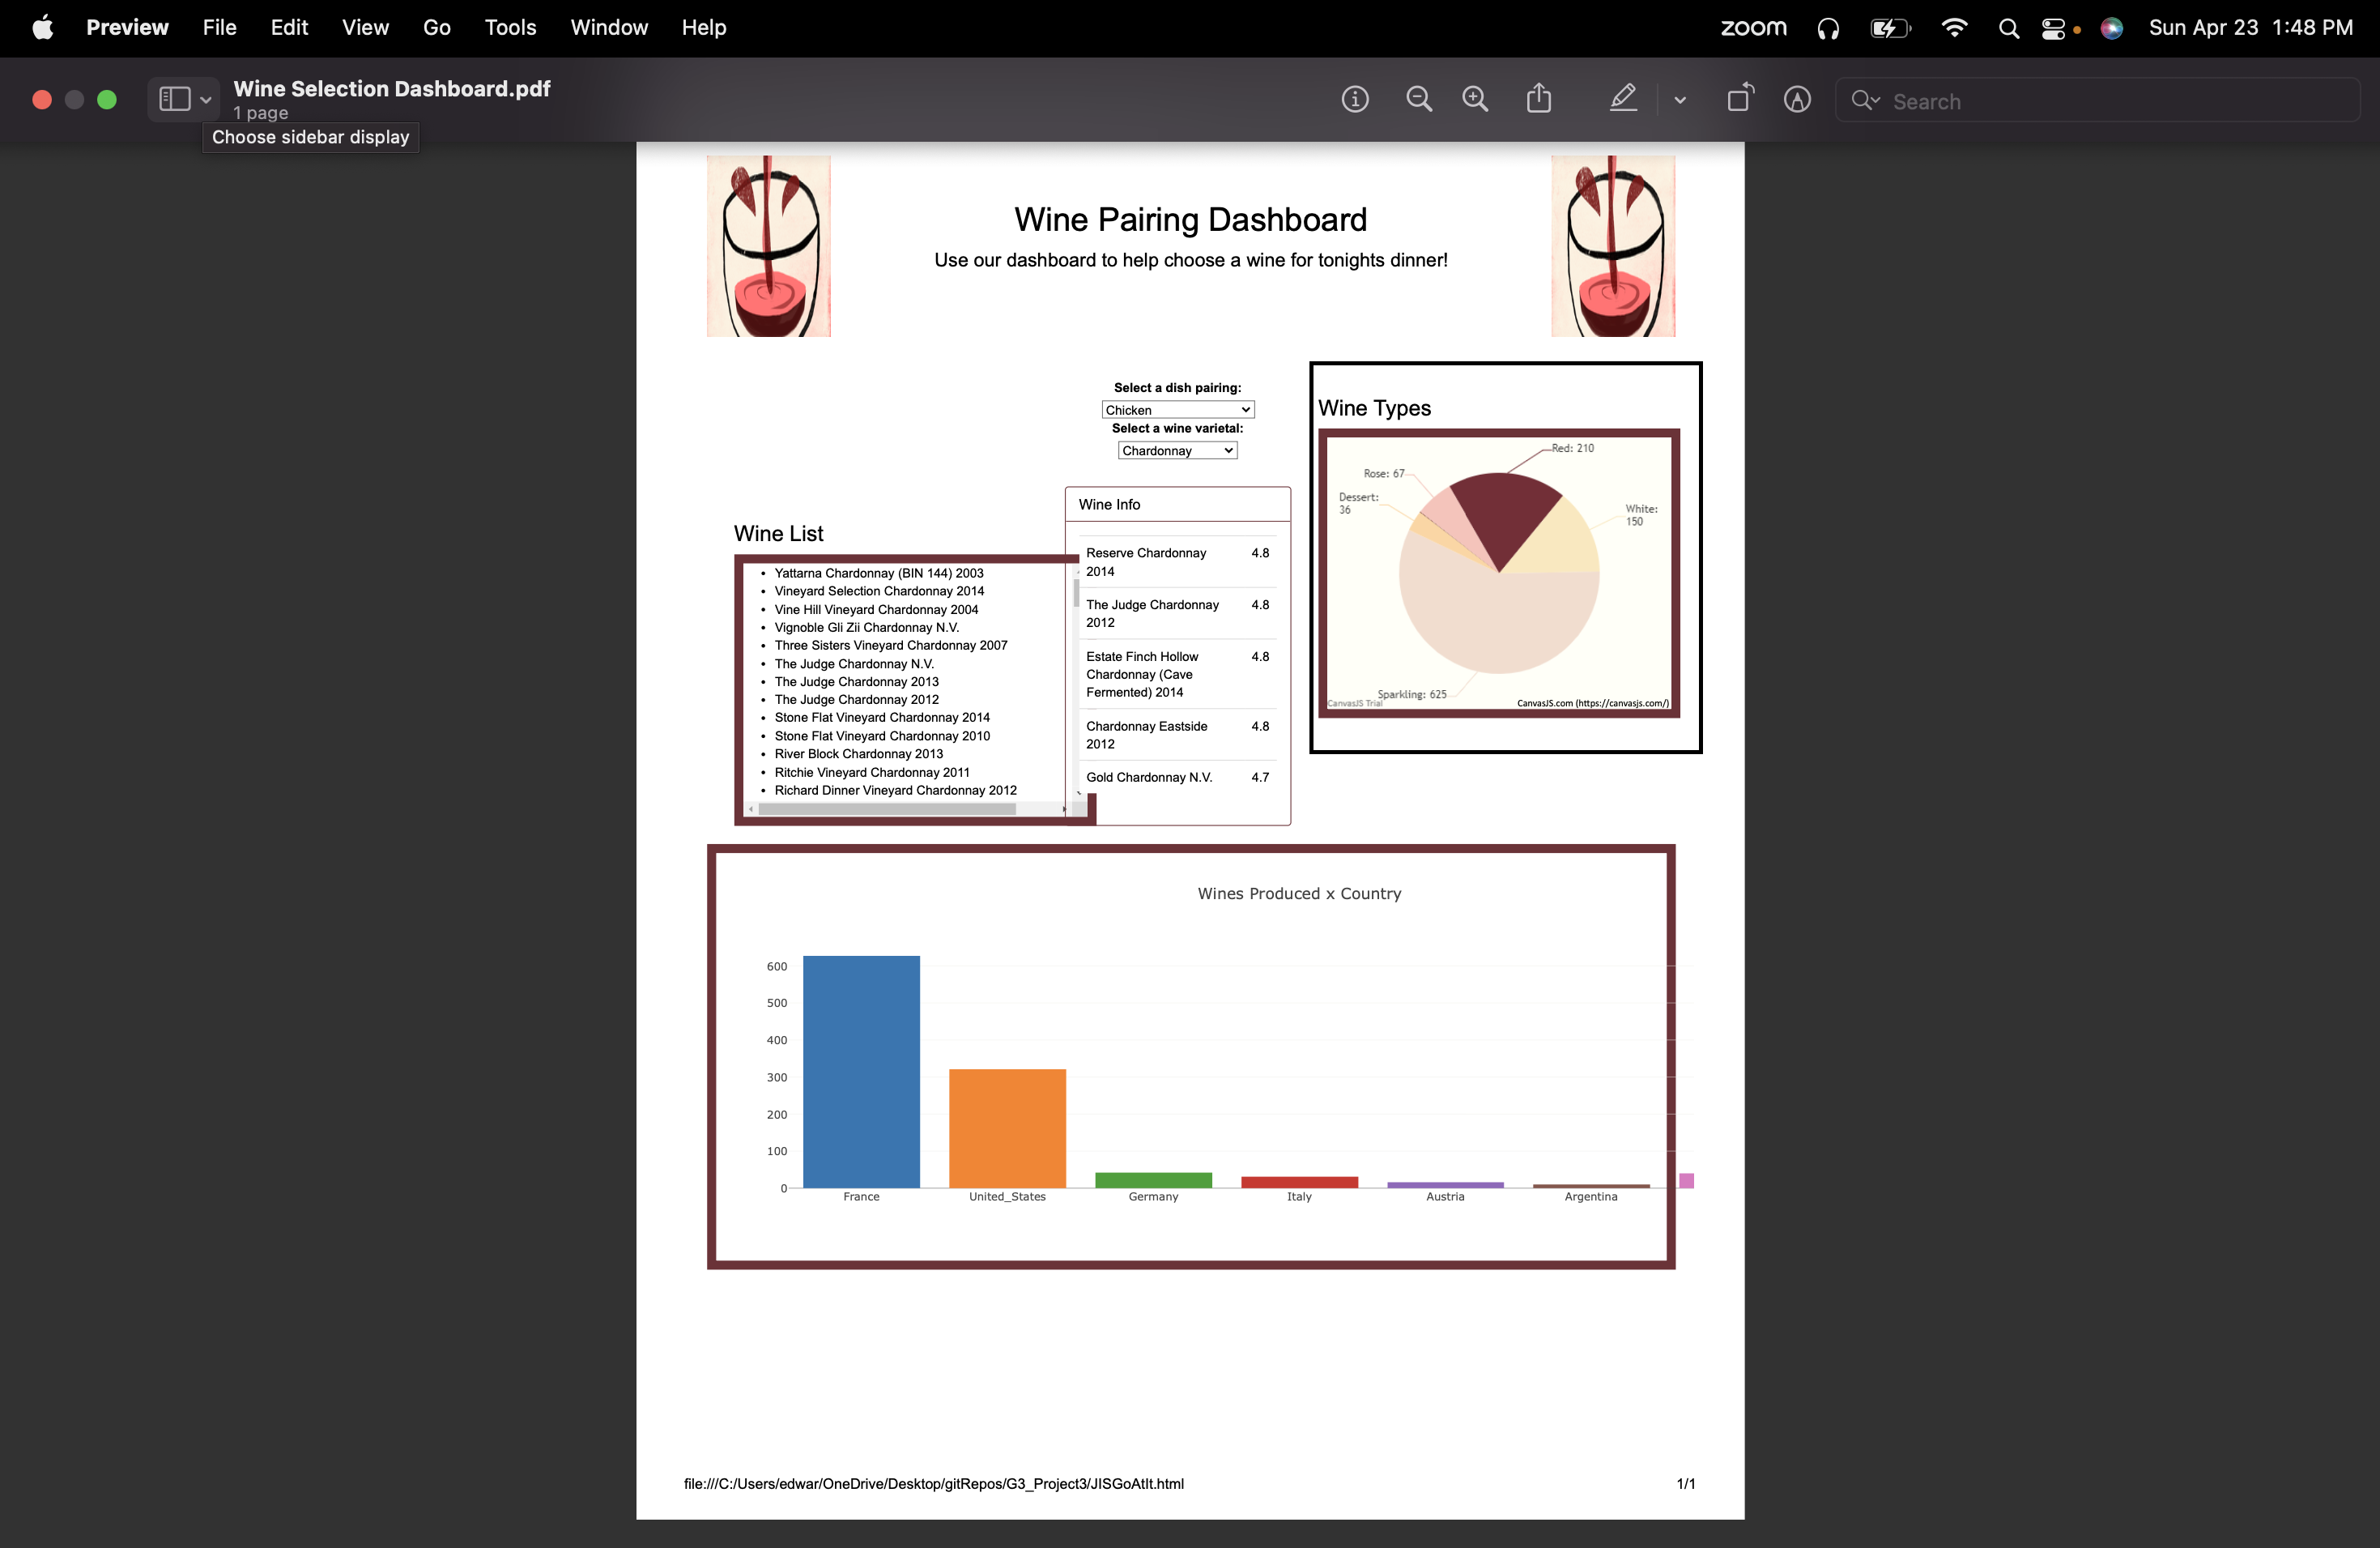Expand the markup options chevron
The image size is (2380, 1548).
tap(1680, 100)
